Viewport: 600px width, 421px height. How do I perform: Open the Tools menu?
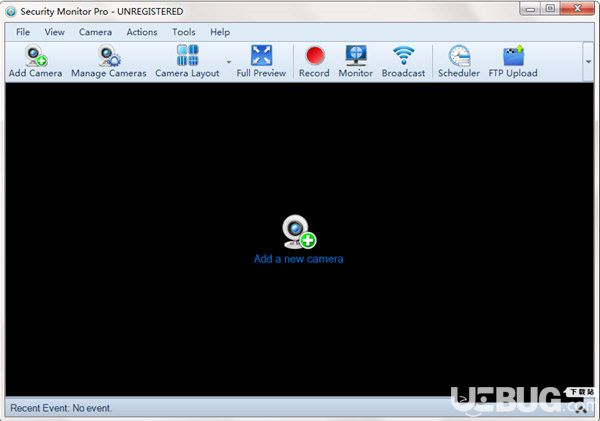coord(184,32)
